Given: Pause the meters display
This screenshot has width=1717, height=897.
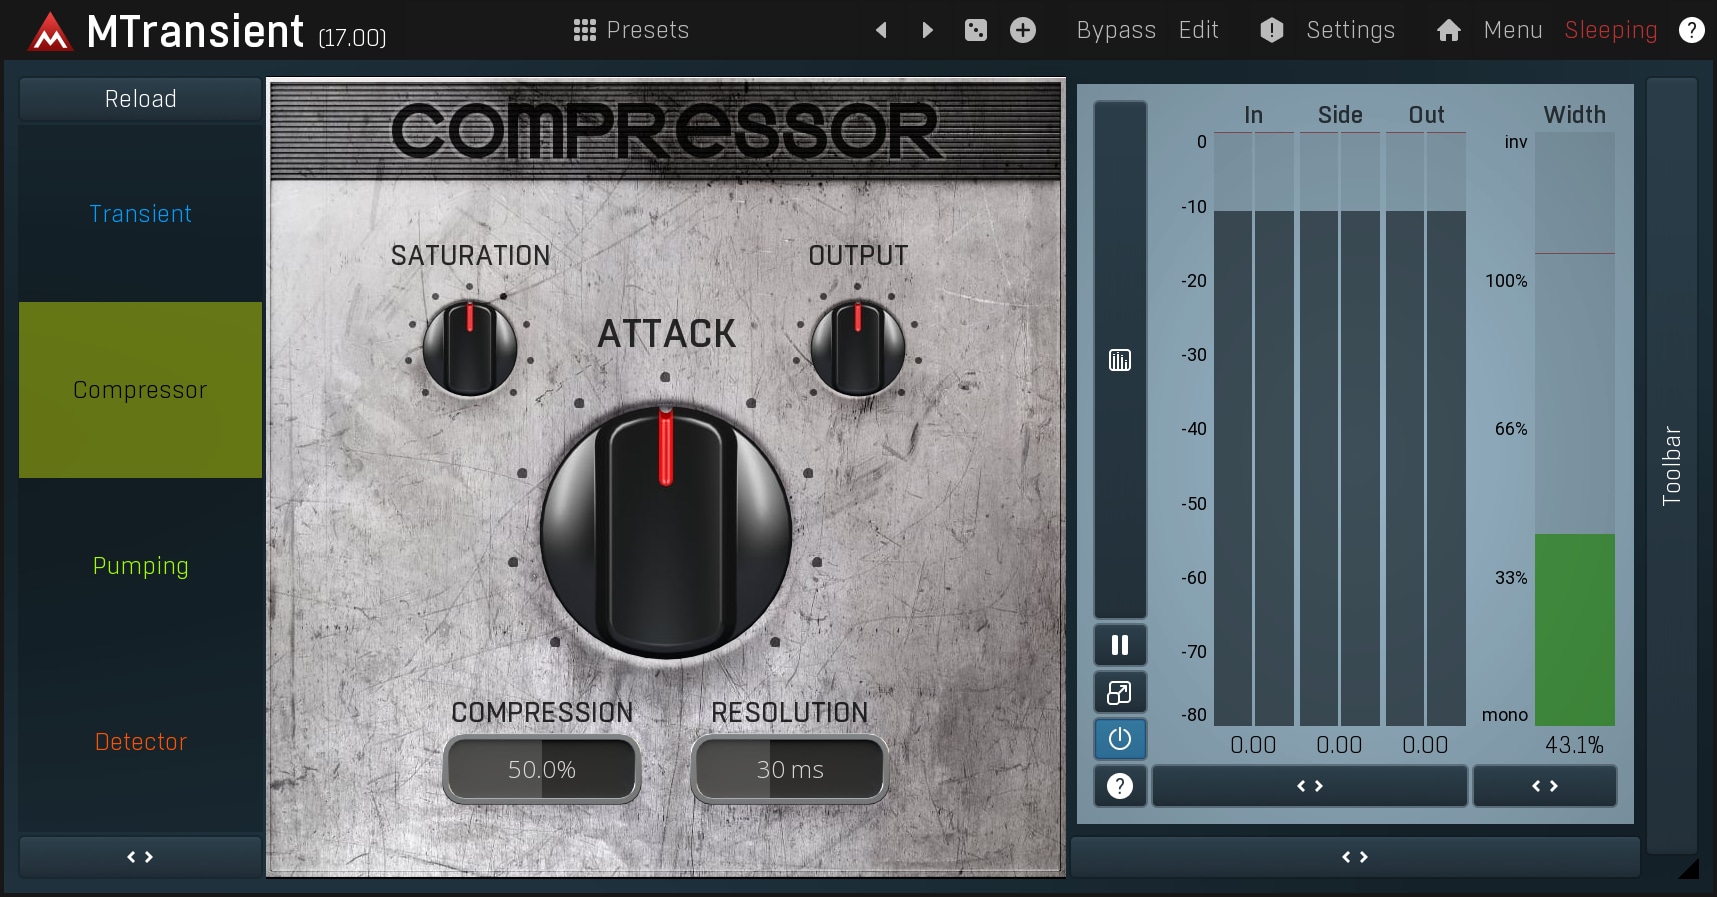Looking at the screenshot, I should (1120, 645).
